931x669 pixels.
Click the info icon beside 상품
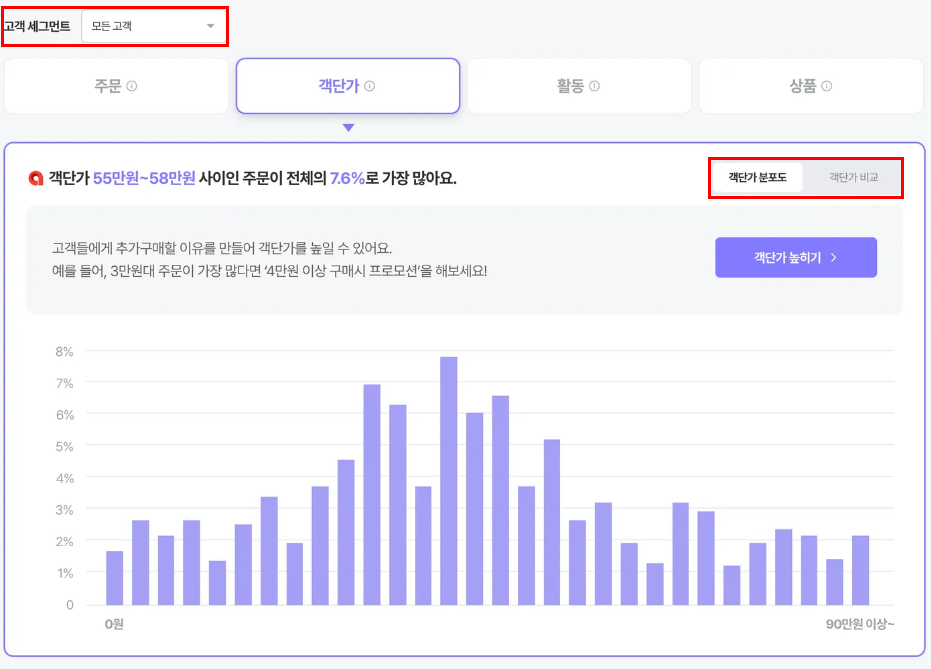pos(826,86)
